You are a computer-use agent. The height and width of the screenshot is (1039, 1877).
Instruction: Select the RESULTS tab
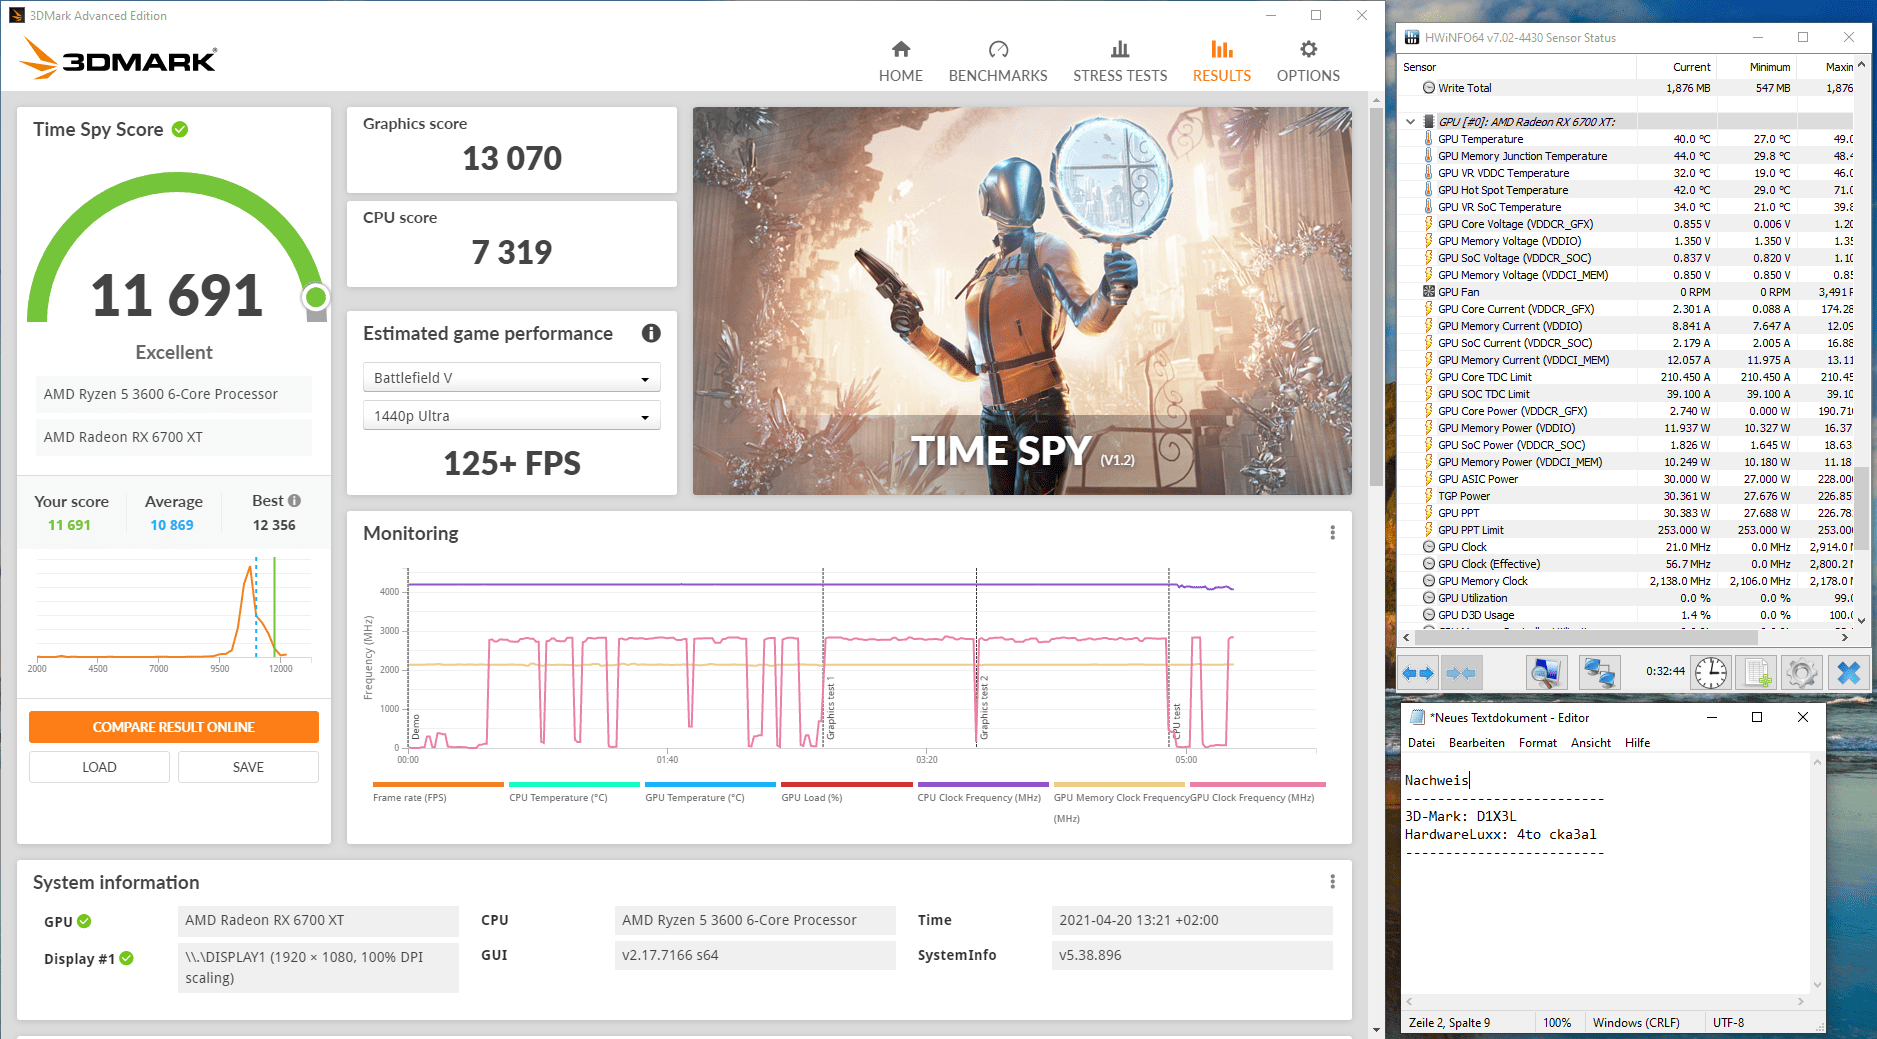(1221, 62)
